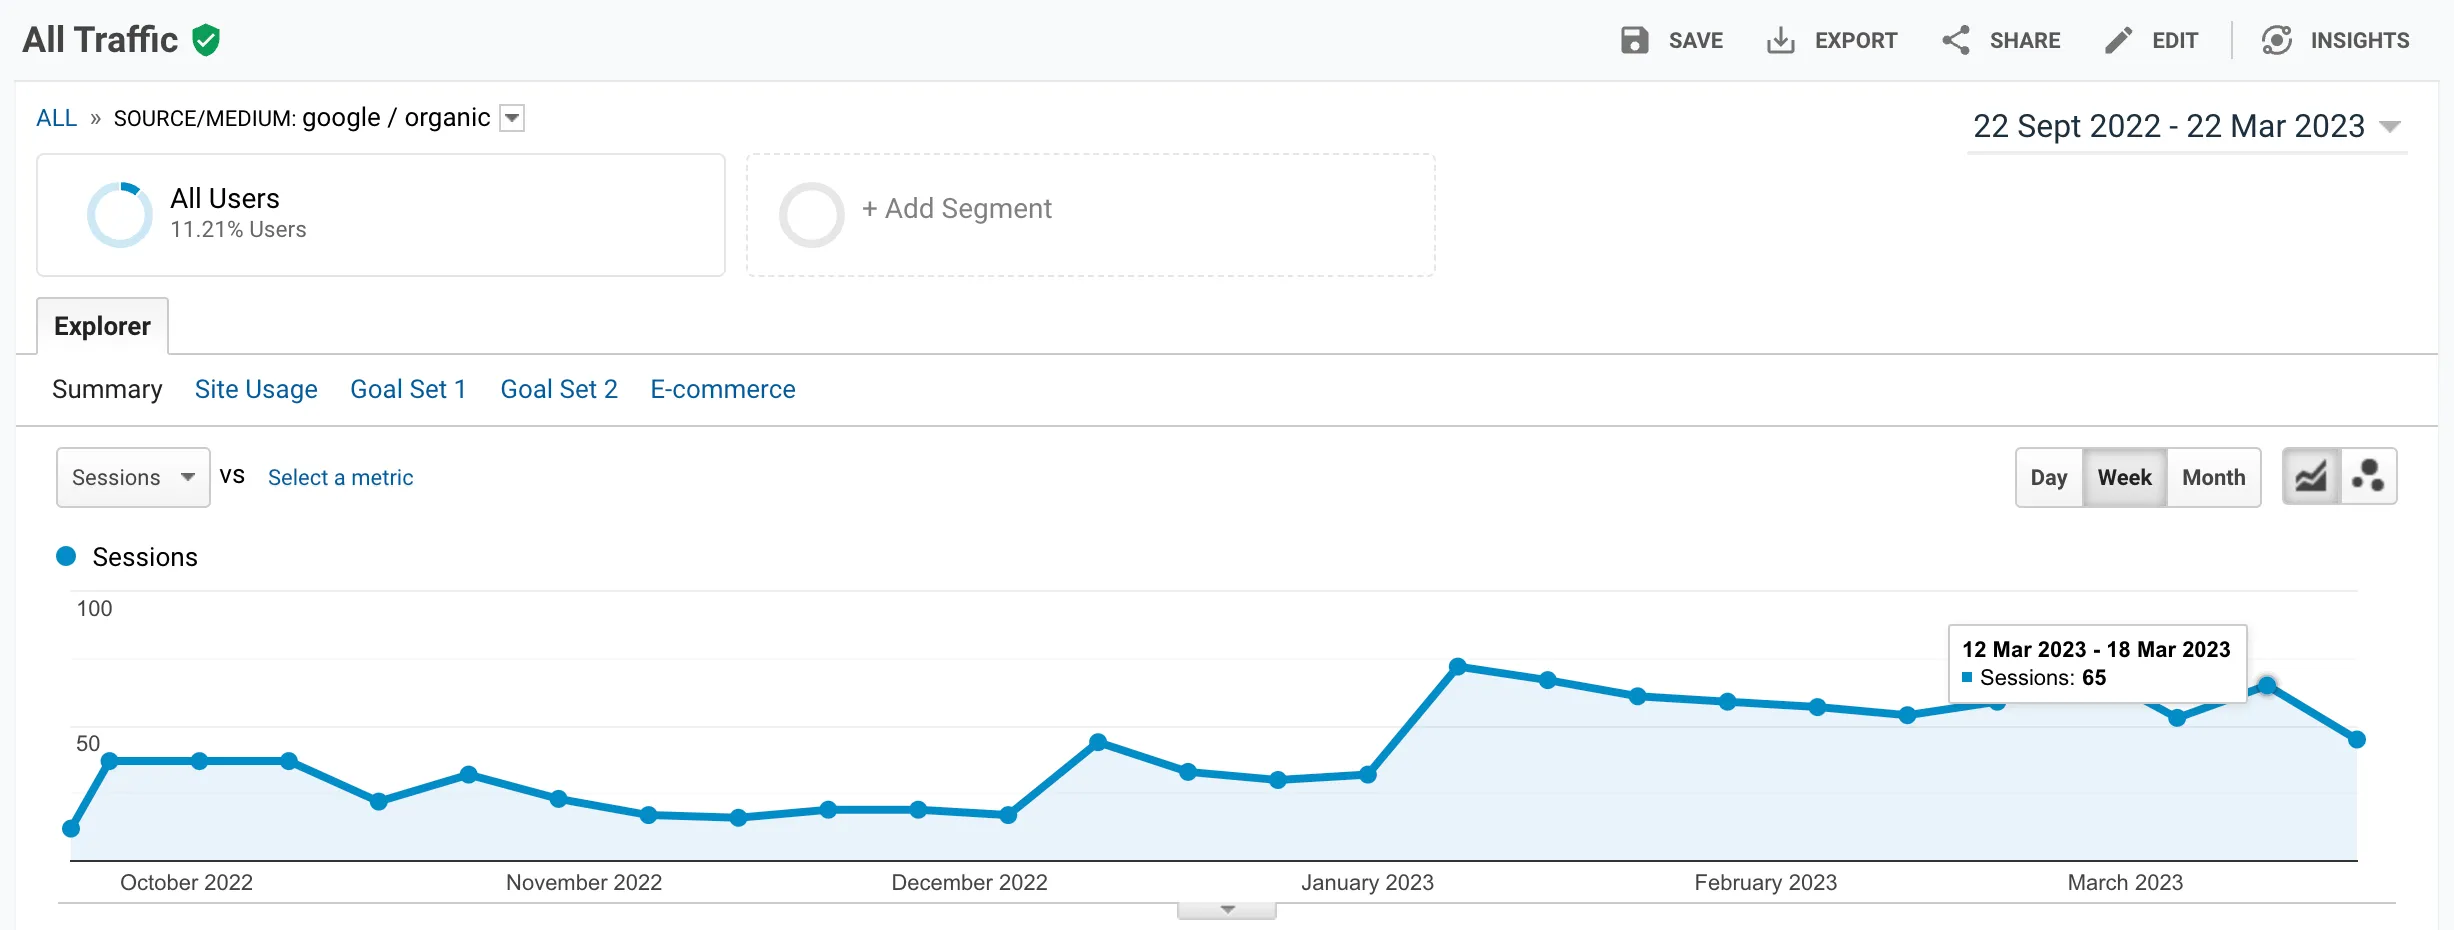Image resolution: width=2454 pixels, height=930 pixels.
Task: Click the Save disk icon
Action: [x=1634, y=40]
